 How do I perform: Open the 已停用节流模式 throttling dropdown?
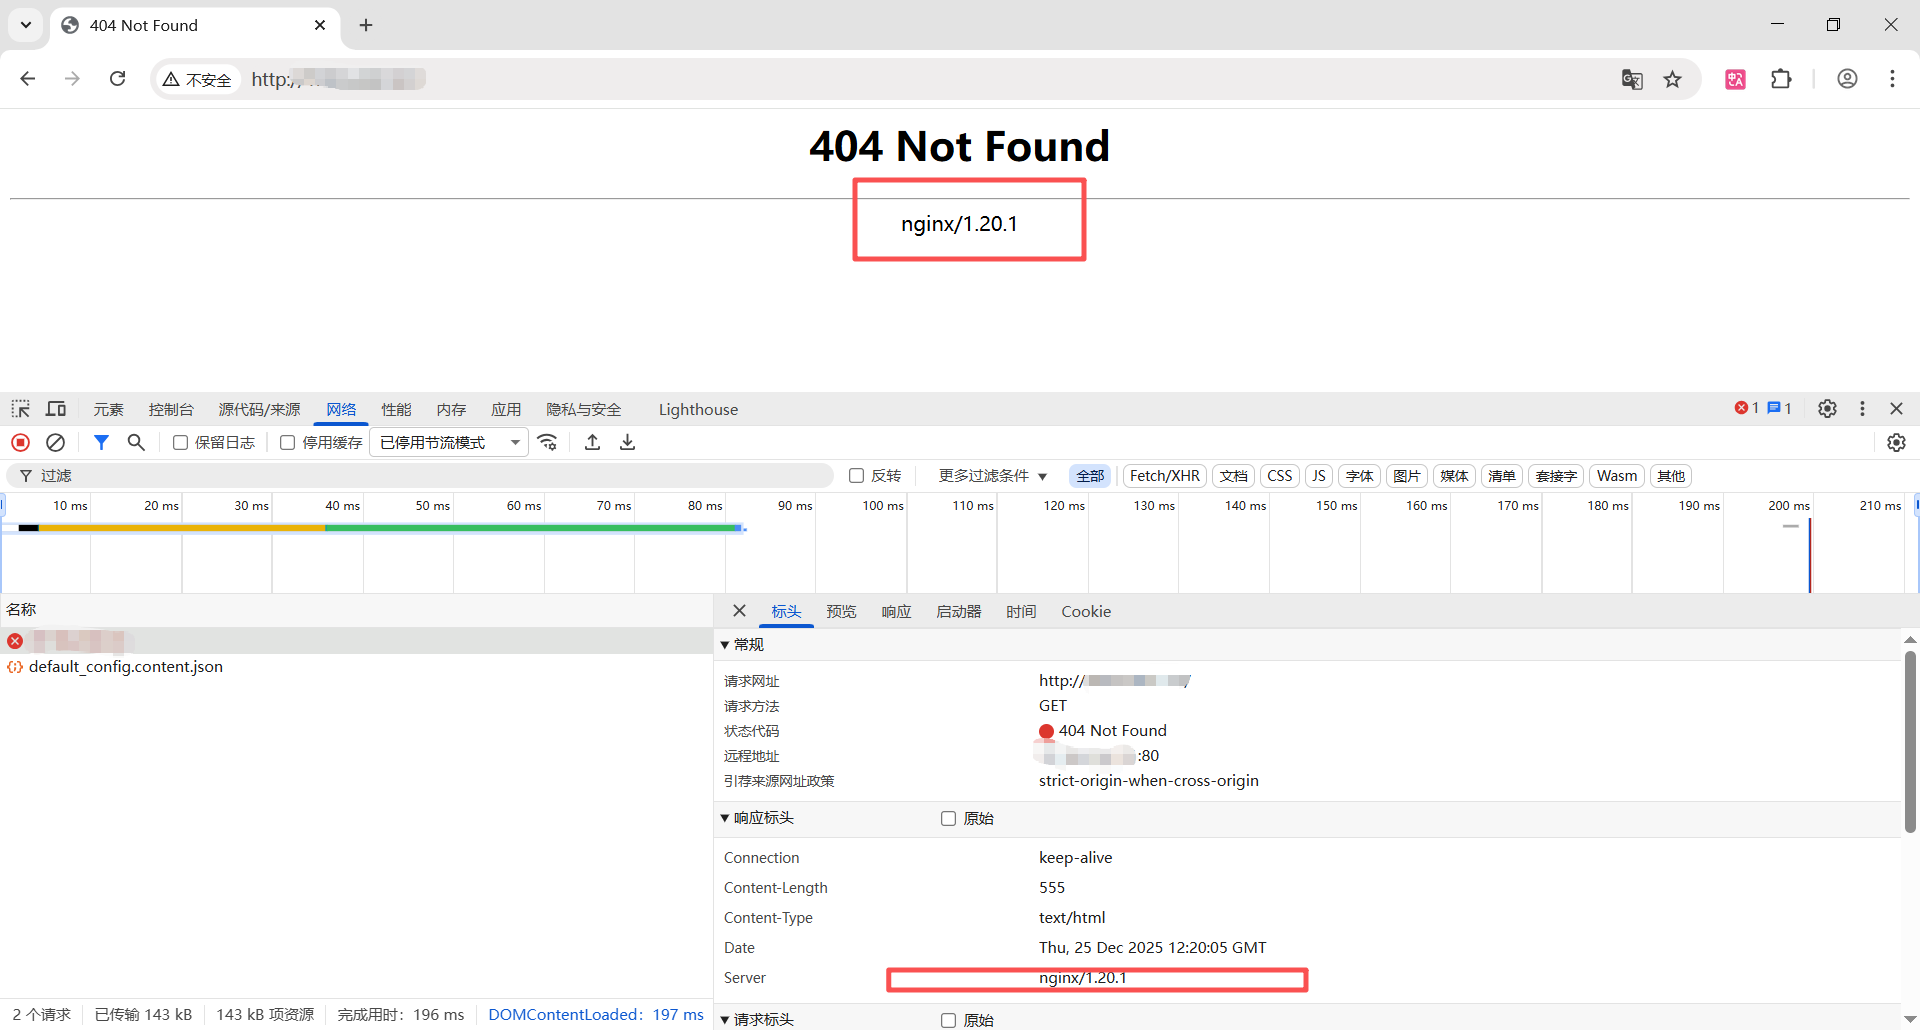[x=449, y=442]
